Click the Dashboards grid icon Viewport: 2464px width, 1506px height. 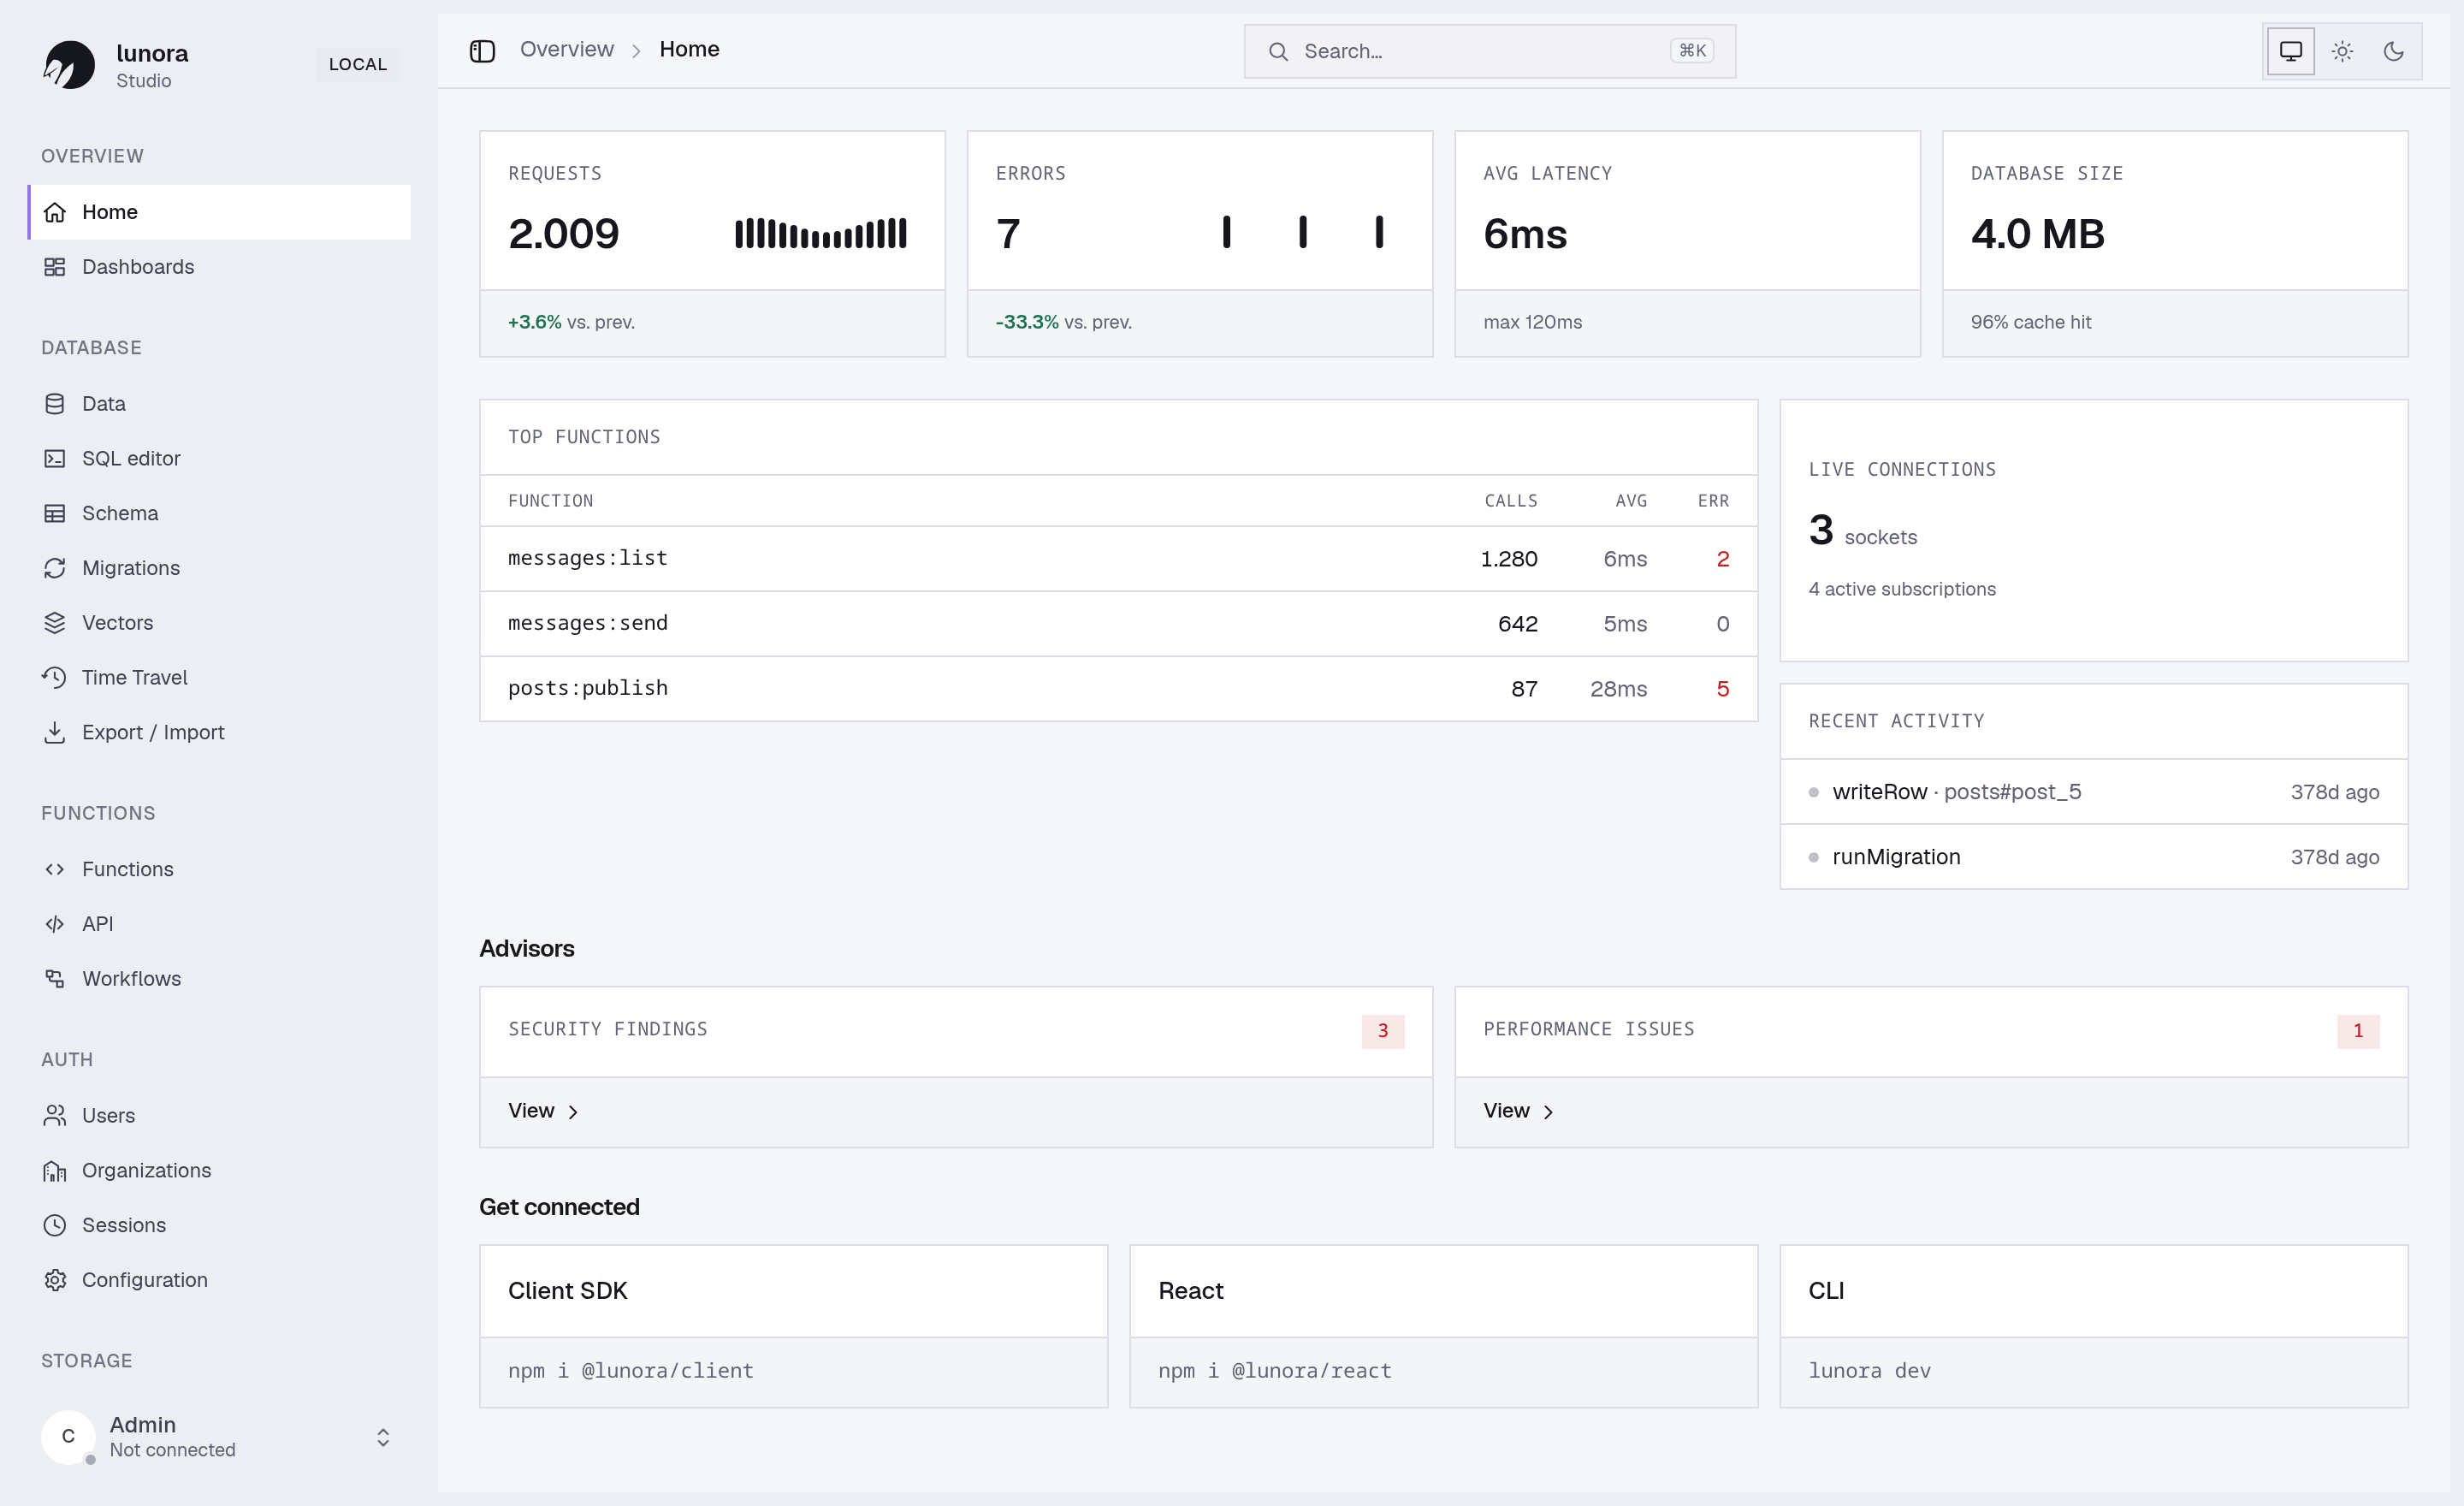pyautogui.click(x=55, y=267)
